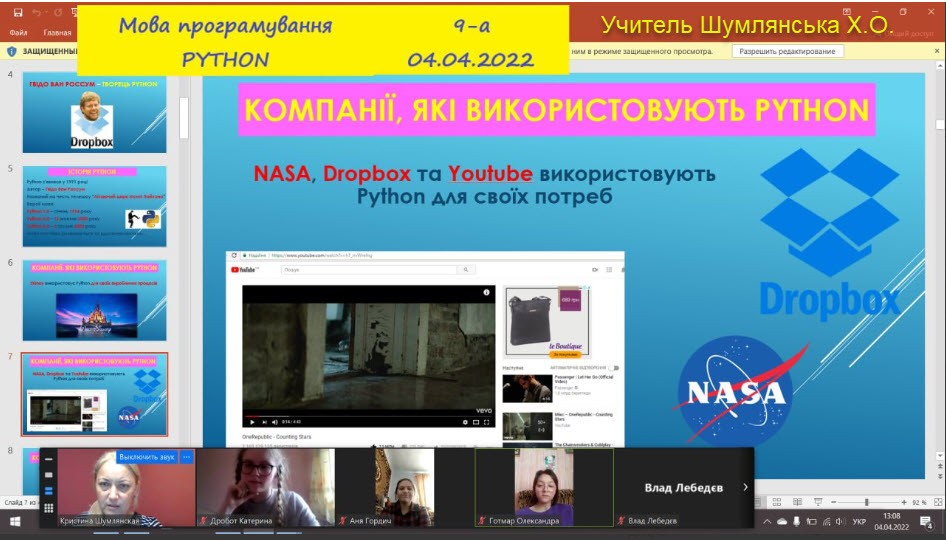The height and width of the screenshot is (540, 946).
Task: Switch Zoom video strip to grid view icon
Action: 48,507
